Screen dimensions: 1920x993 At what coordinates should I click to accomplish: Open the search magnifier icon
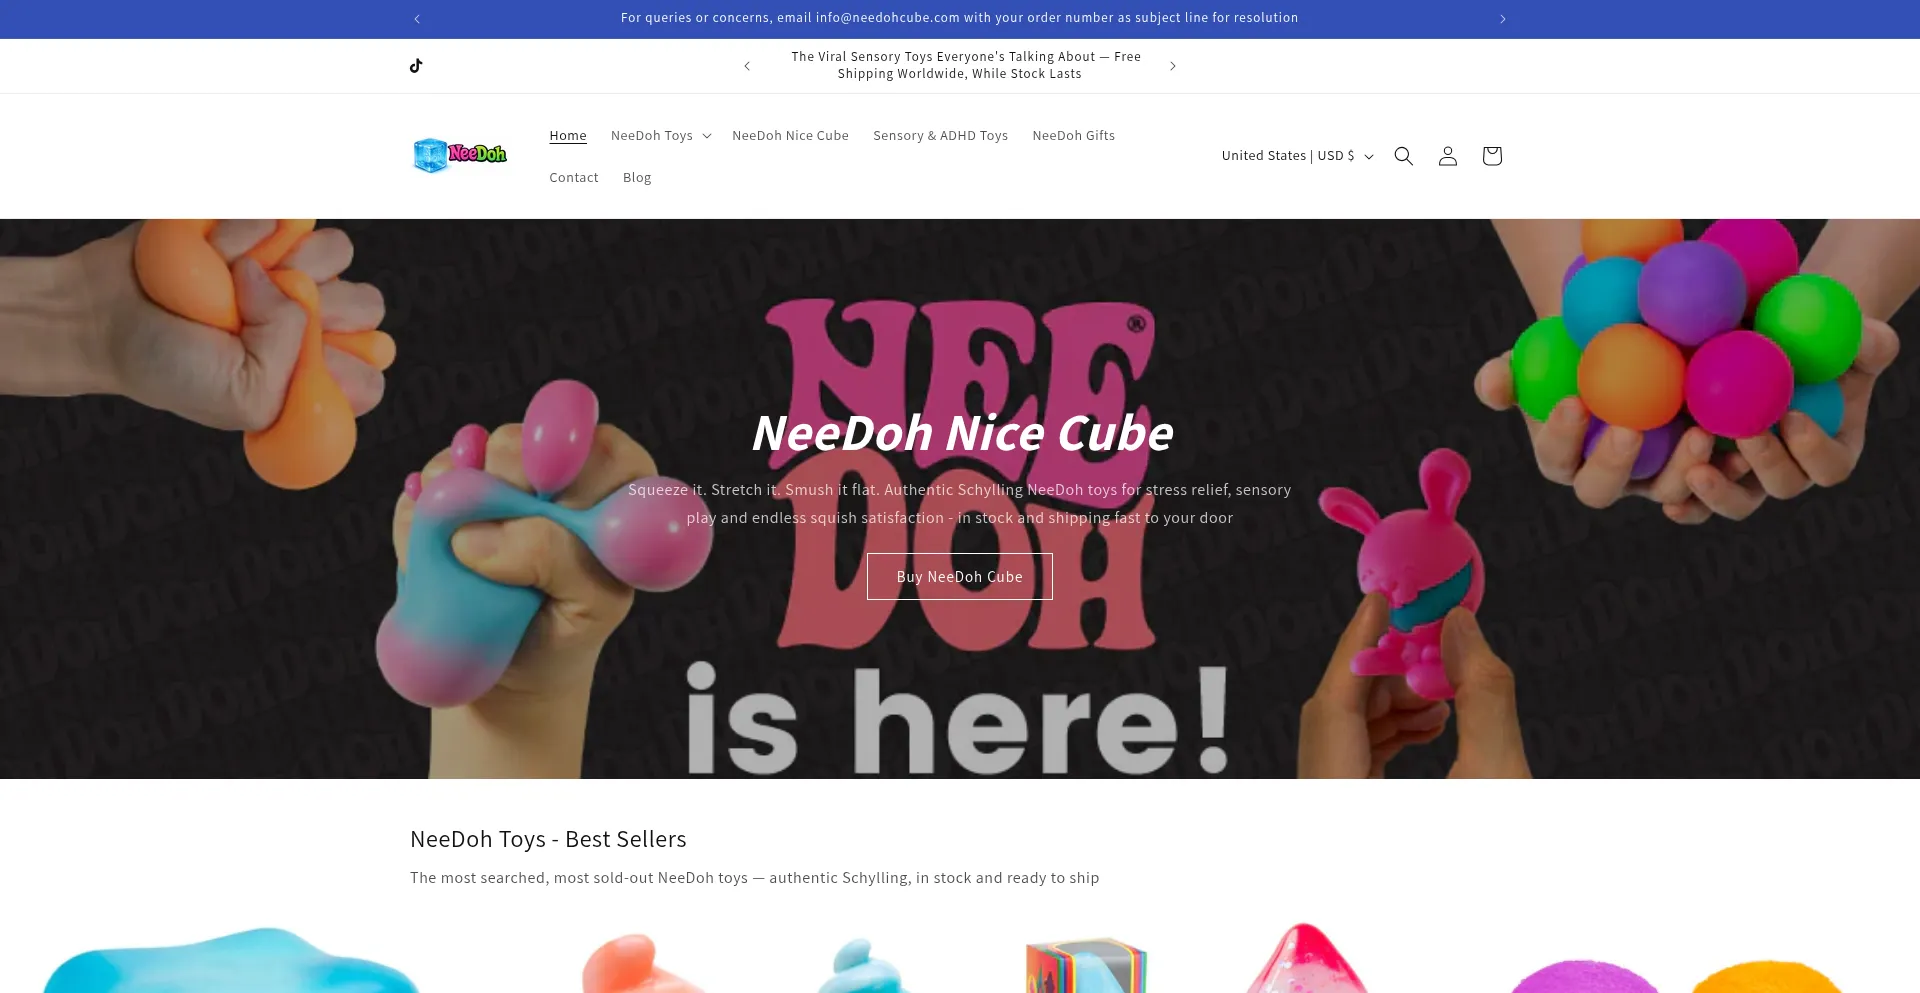pos(1403,156)
